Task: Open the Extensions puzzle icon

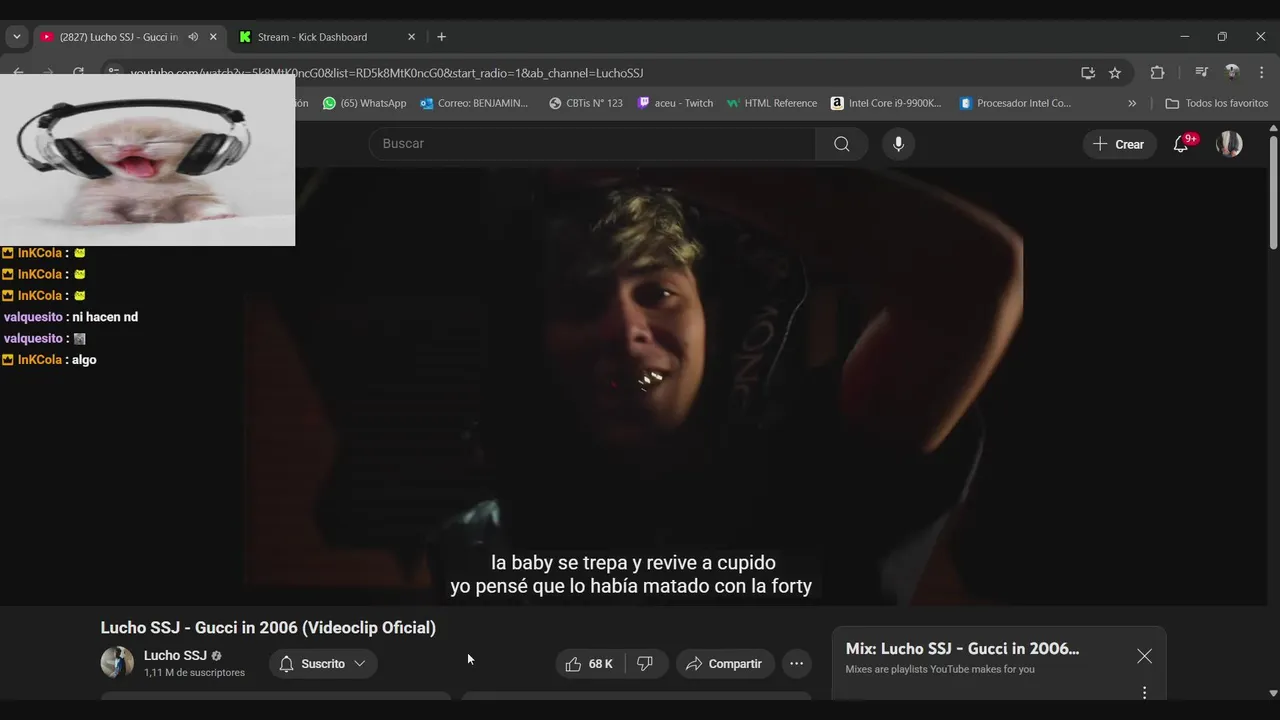Action: click(1157, 73)
